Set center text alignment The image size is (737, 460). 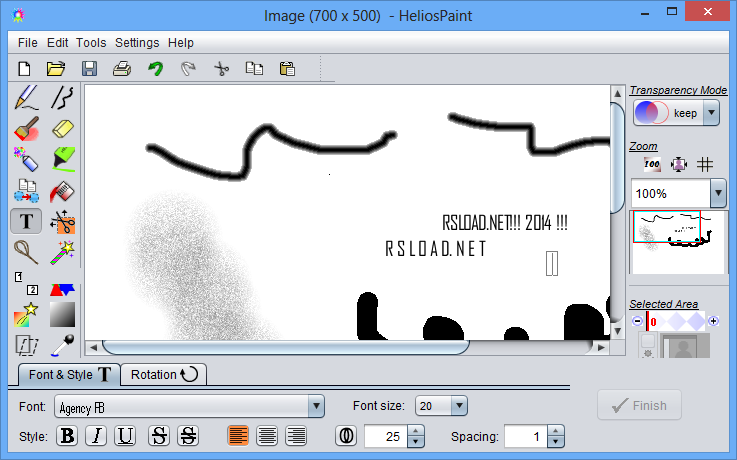267,436
